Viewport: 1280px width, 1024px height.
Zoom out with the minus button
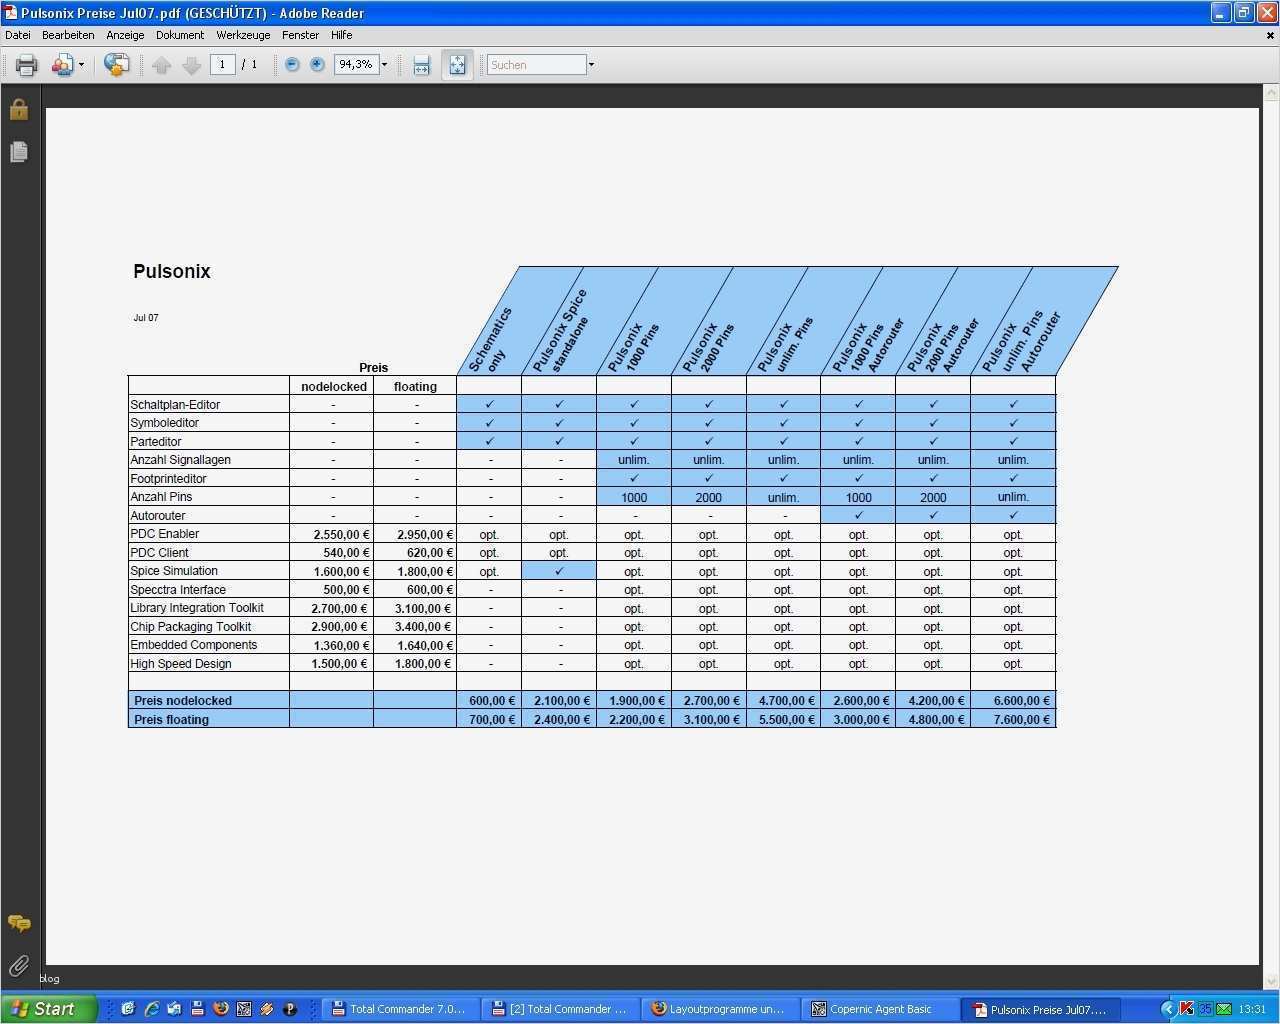point(292,64)
